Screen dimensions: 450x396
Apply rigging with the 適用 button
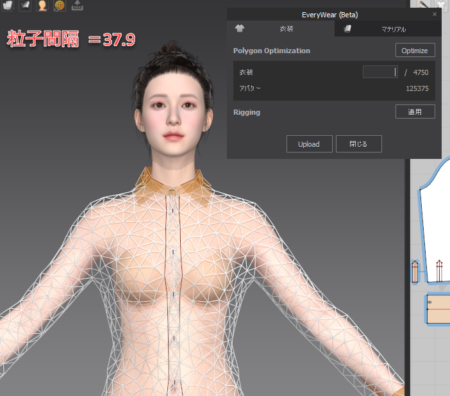pyautogui.click(x=415, y=112)
